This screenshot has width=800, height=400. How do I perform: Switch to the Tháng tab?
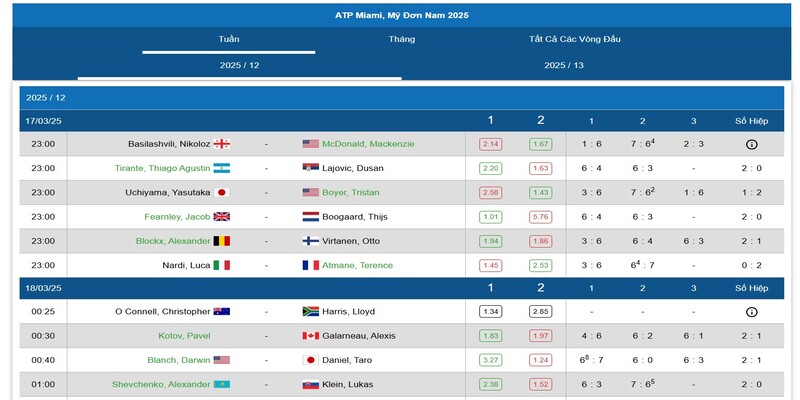tap(402, 39)
